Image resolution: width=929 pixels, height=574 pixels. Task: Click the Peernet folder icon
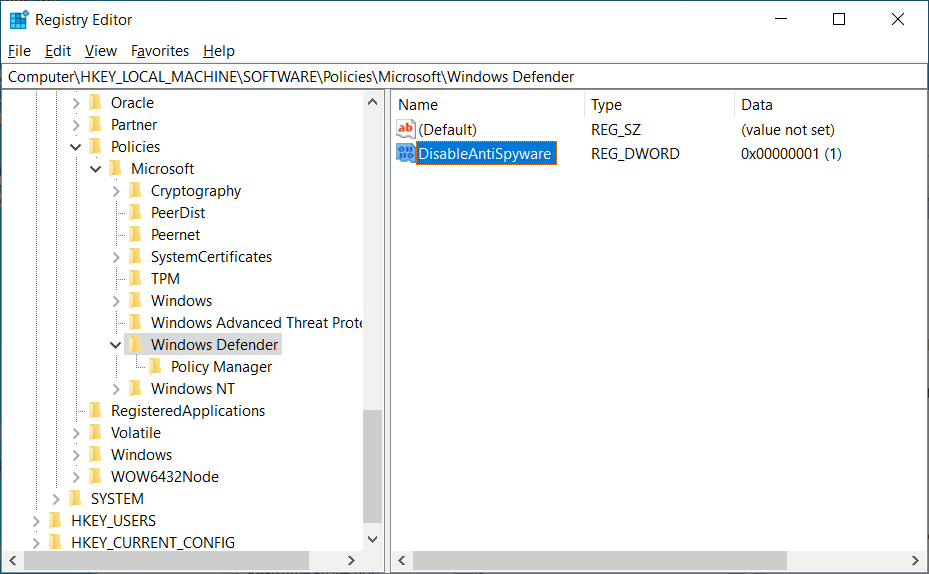(136, 235)
